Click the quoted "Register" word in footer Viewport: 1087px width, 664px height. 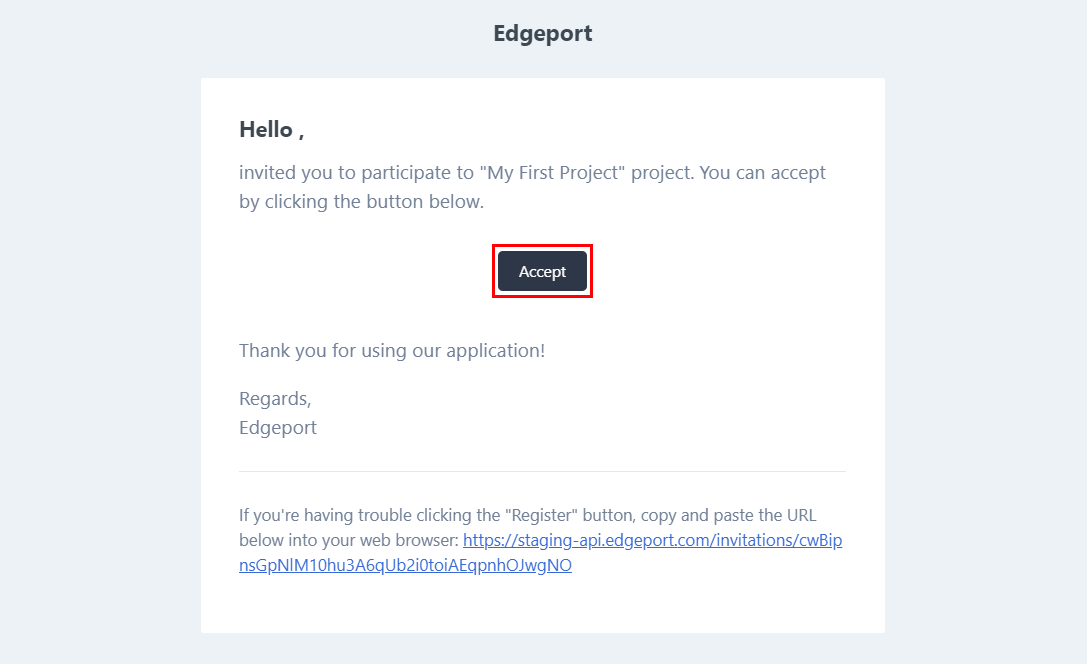[540, 516]
